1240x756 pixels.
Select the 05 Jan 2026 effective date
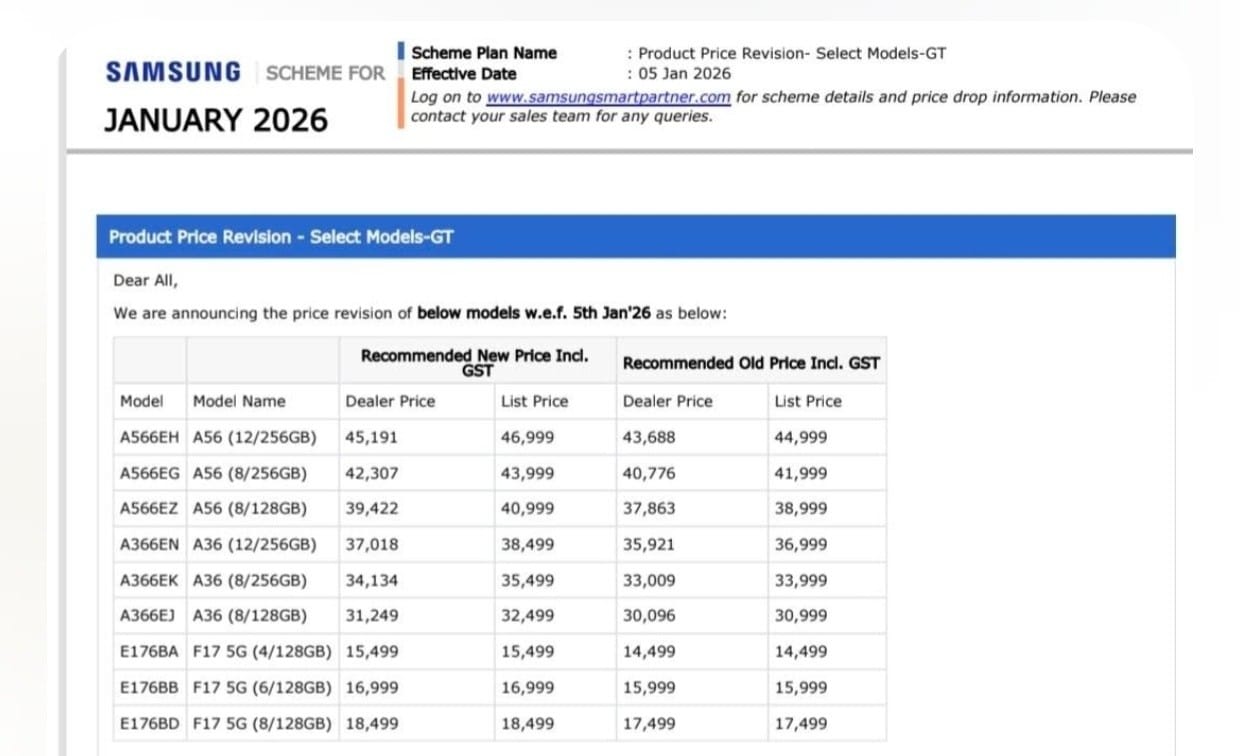684,74
